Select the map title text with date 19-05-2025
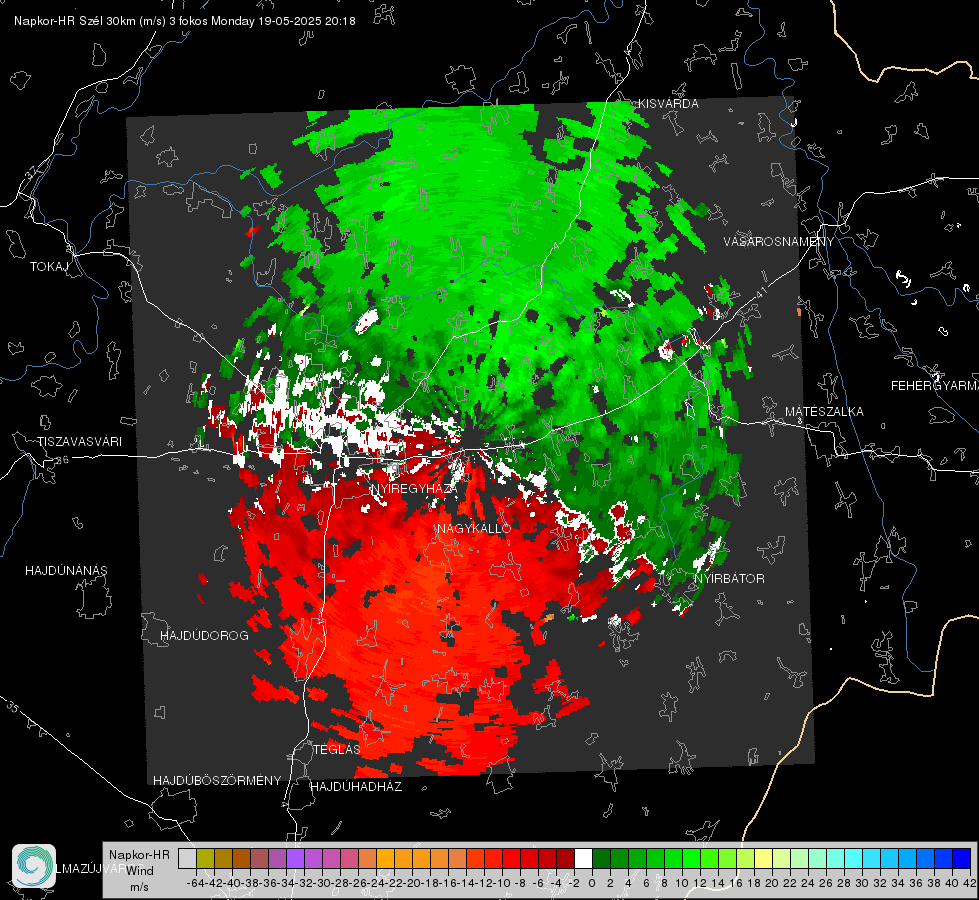This screenshot has width=979, height=900. click(x=185, y=21)
